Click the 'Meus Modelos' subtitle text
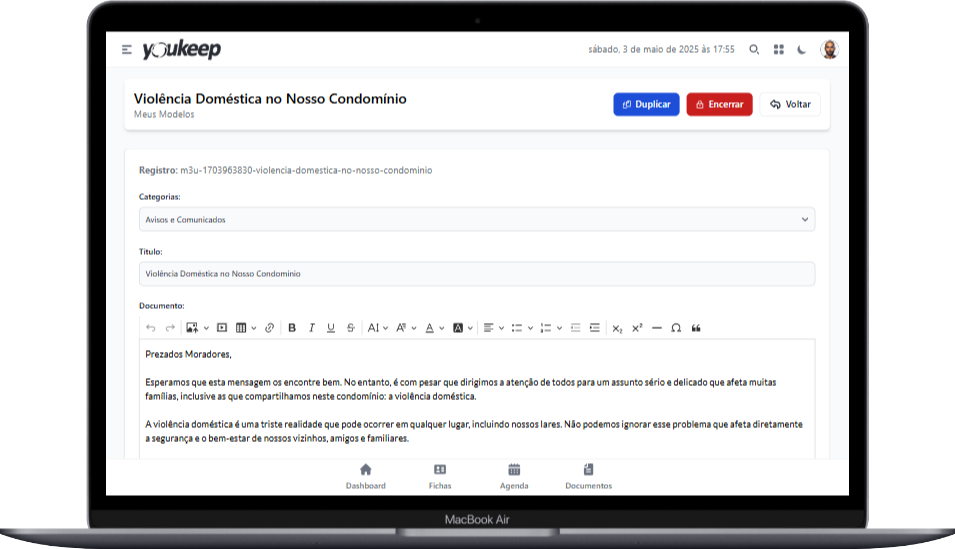 [x=164, y=114]
